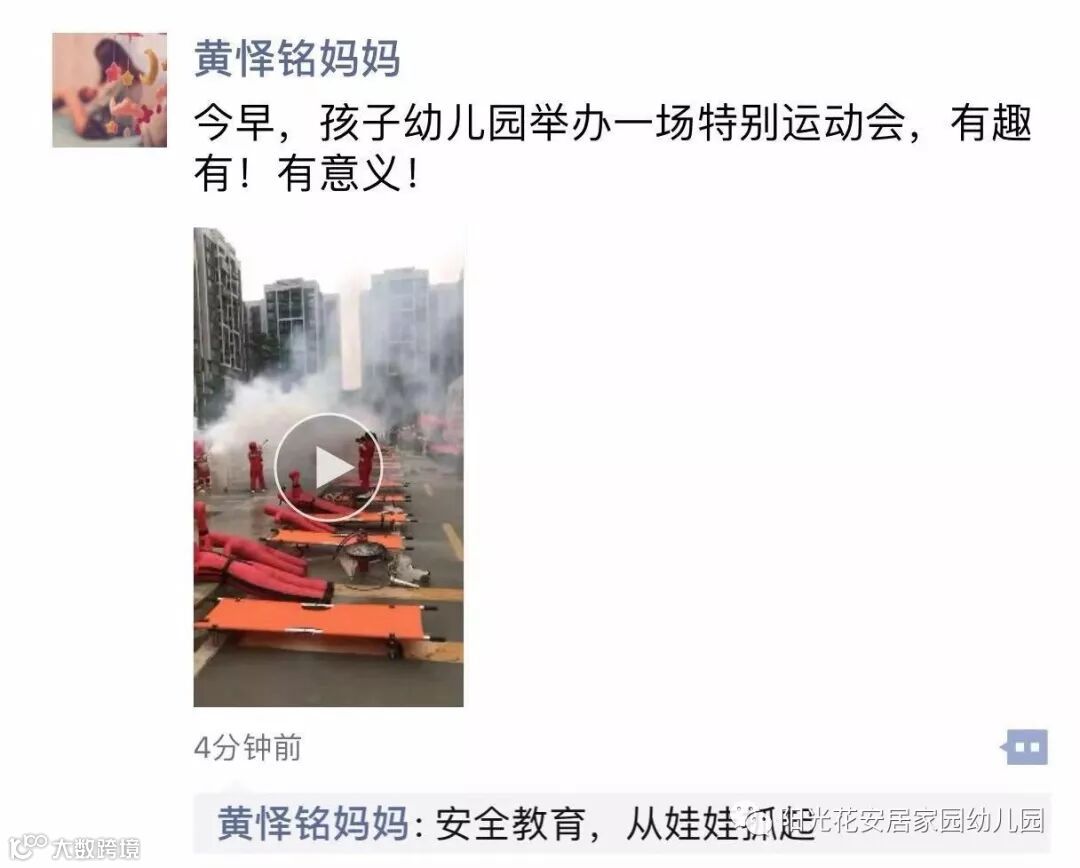Tap the 有趣 words ending first post line
The image size is (1080, 868).
[991, 124]
